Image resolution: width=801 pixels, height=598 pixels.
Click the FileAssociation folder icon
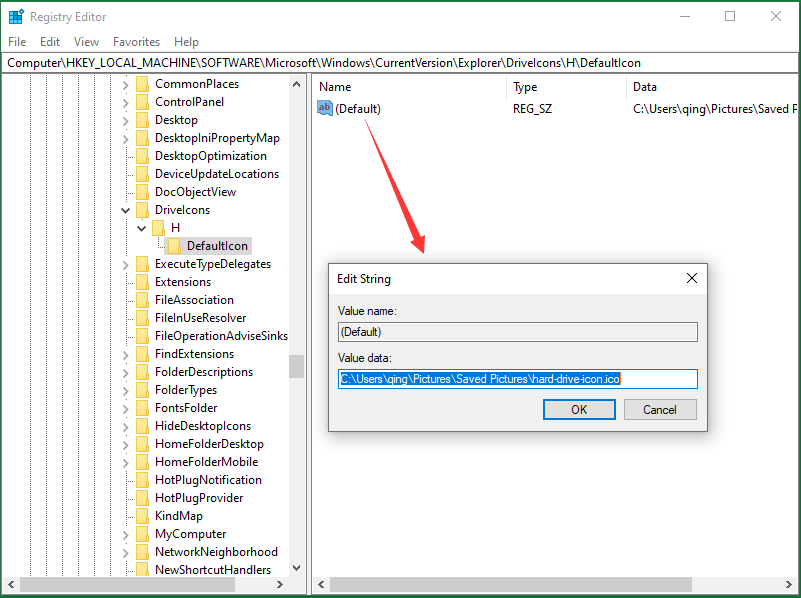pyautogui.click(x=143, y=300)
